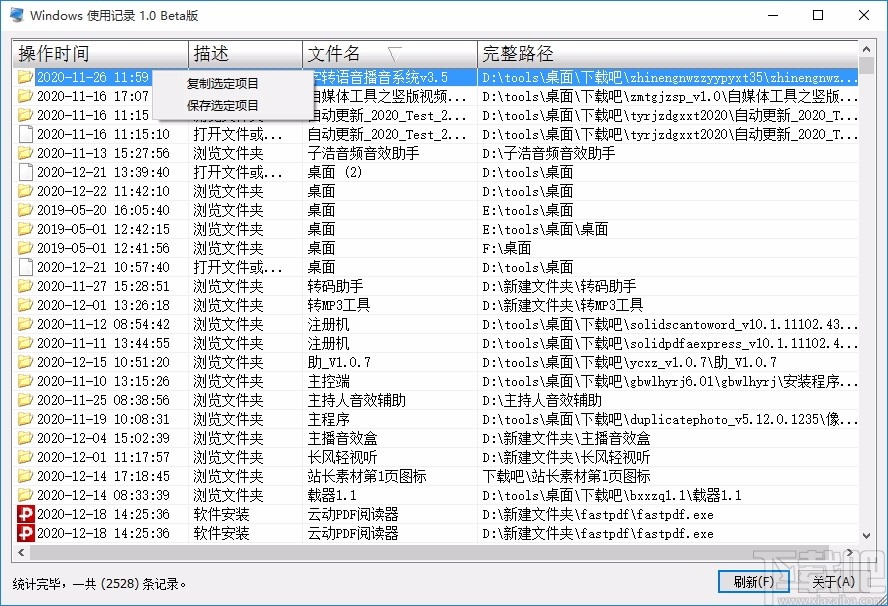Click the red PDF icon on the last row
888x606 pixels.
[25, 533]
